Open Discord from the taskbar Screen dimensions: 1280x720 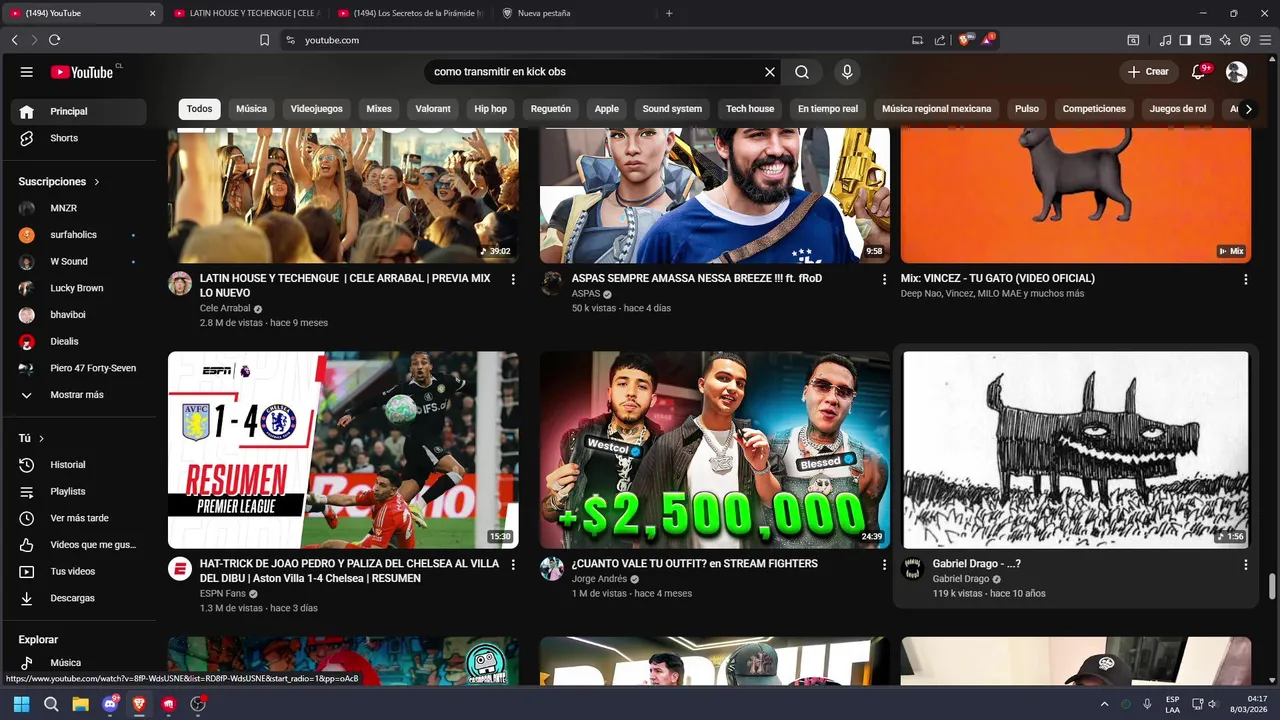tap(110, 704)
